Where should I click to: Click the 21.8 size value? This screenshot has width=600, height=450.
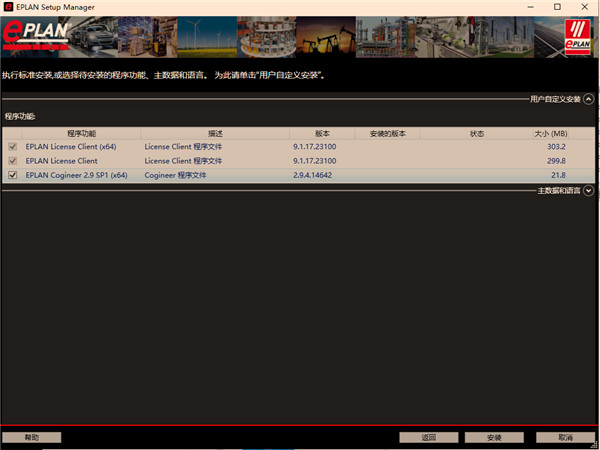tap(559, 175)
